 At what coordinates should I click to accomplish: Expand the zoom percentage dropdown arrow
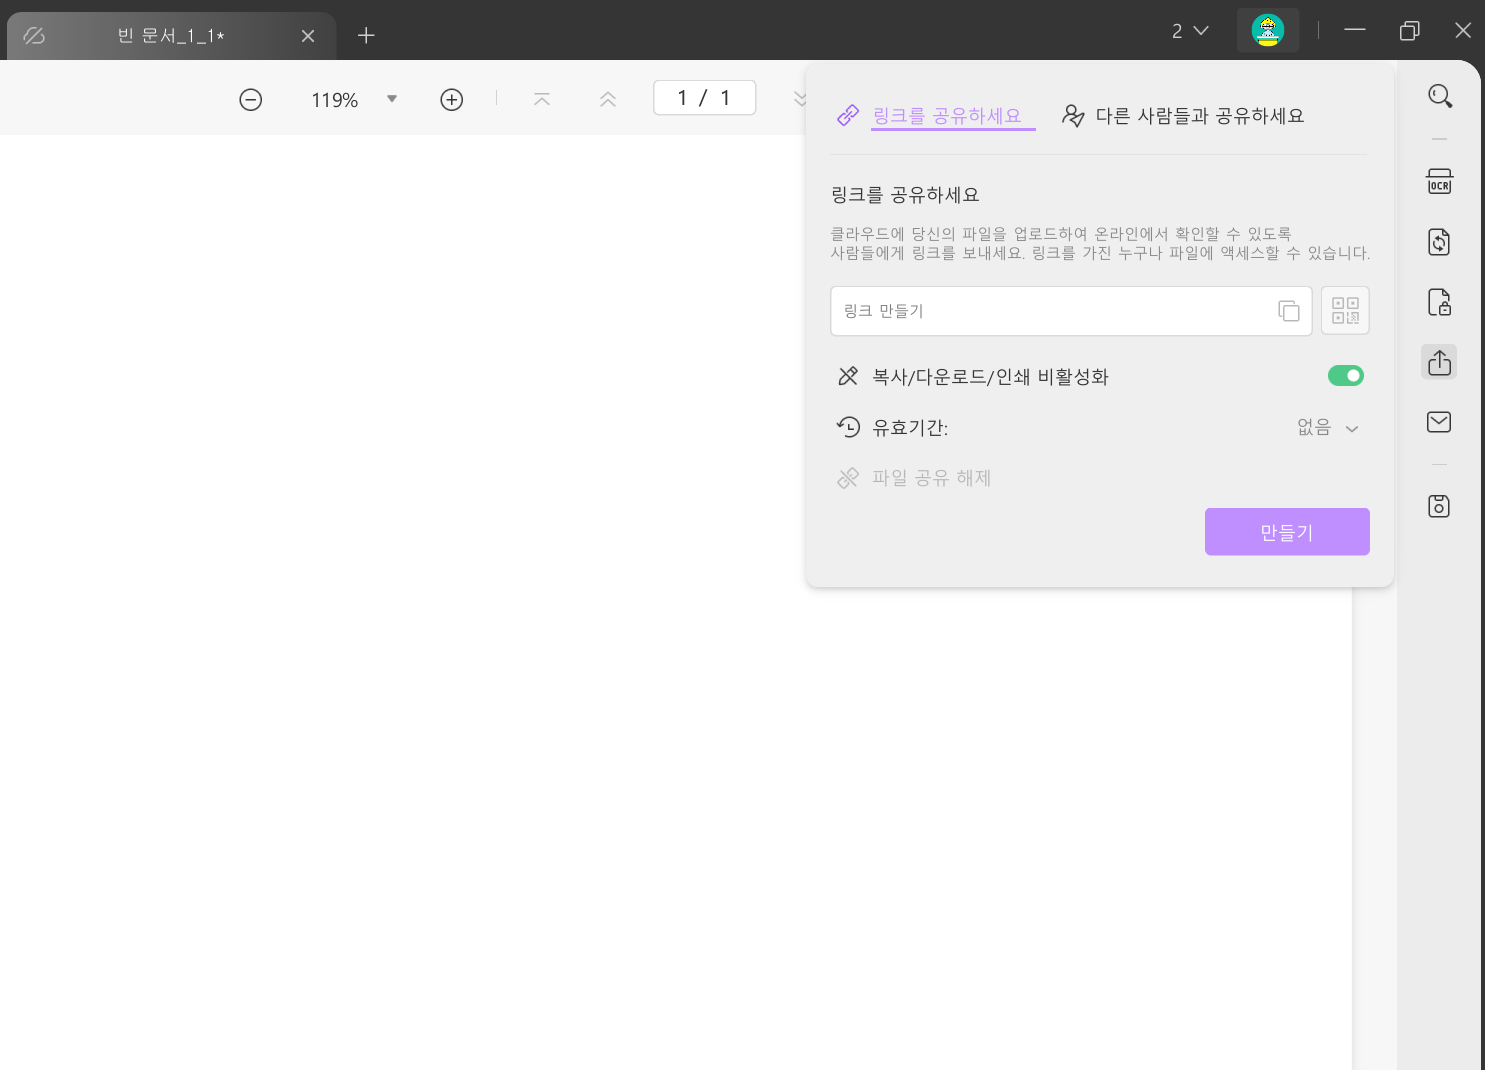point(392,99)
